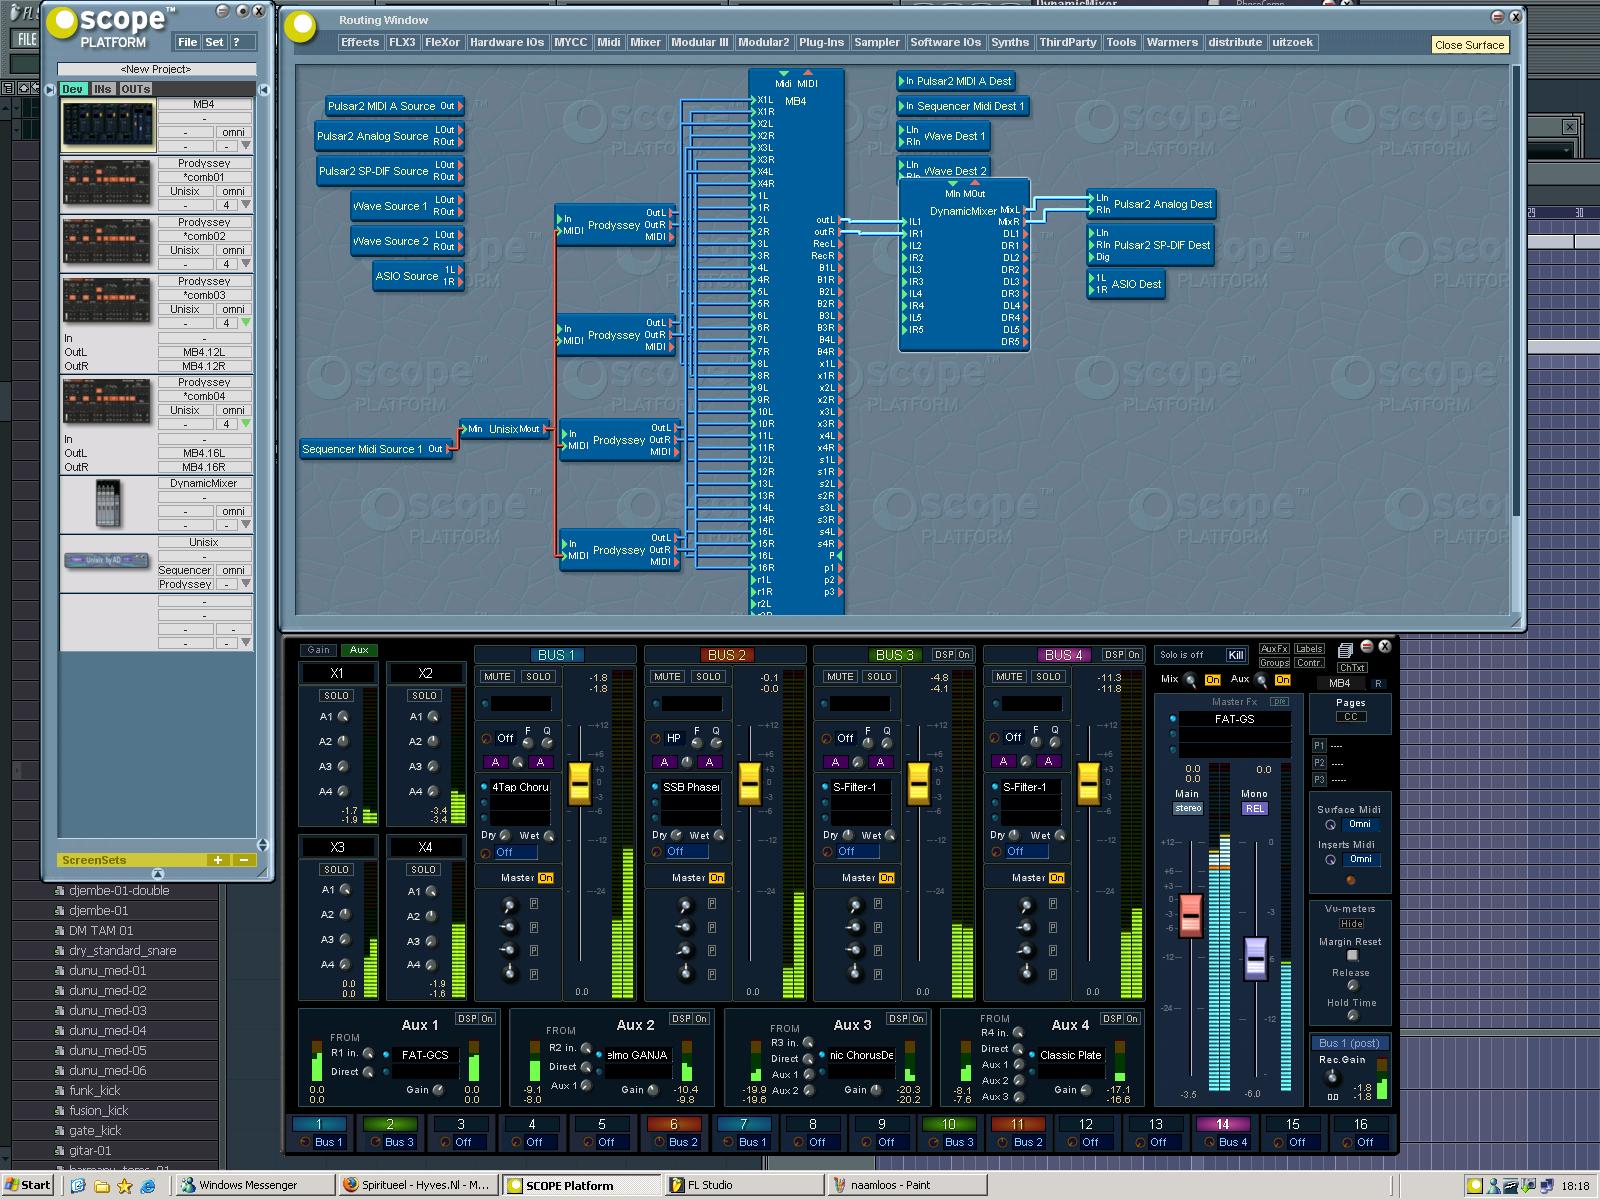Expand the Prodyssey *comb02 dropdown triangle

[x=245, y=264]
